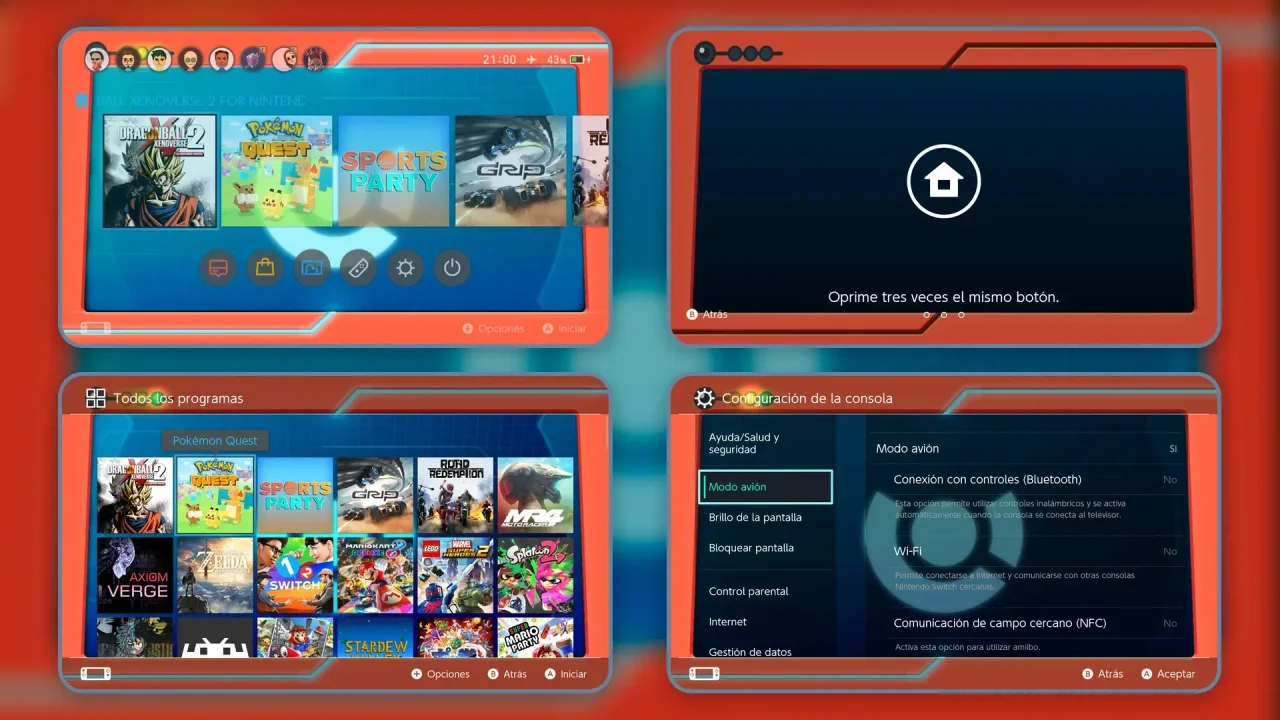Click Atrás in Todos los programas footer
Viewport: 1280px width, 720px height.
pyautogui.click(x=507, y=674)
